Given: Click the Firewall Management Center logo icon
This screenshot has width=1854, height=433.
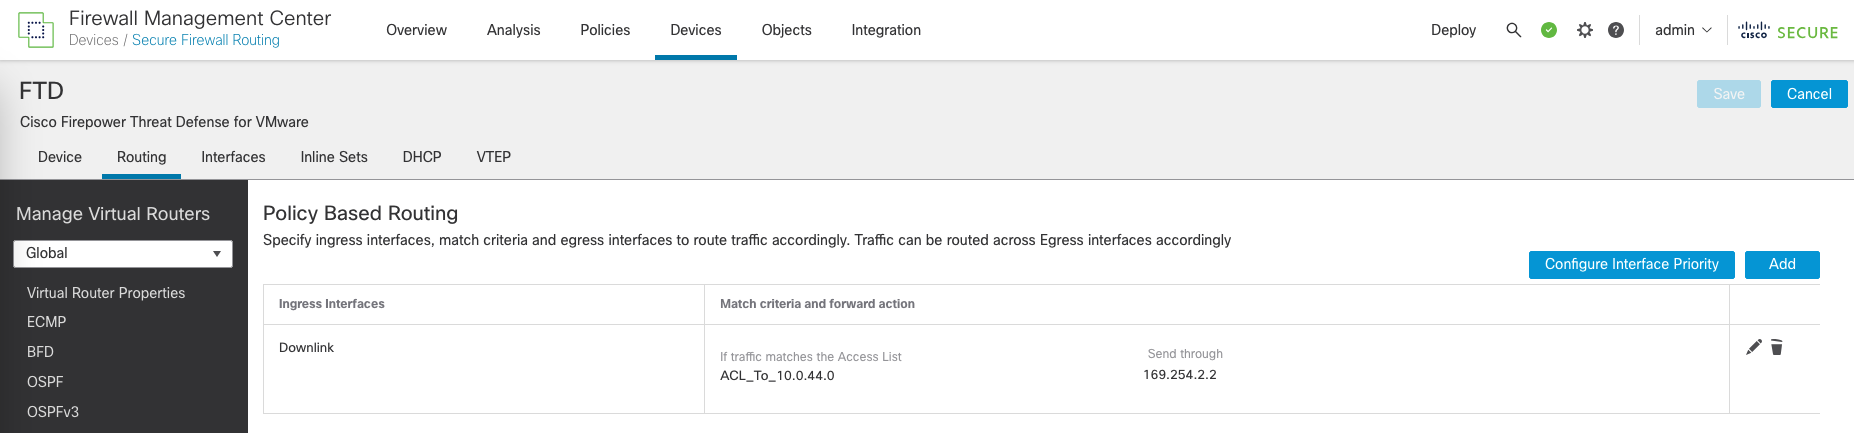Looking at the screenshot, I should tap(36, 30).
